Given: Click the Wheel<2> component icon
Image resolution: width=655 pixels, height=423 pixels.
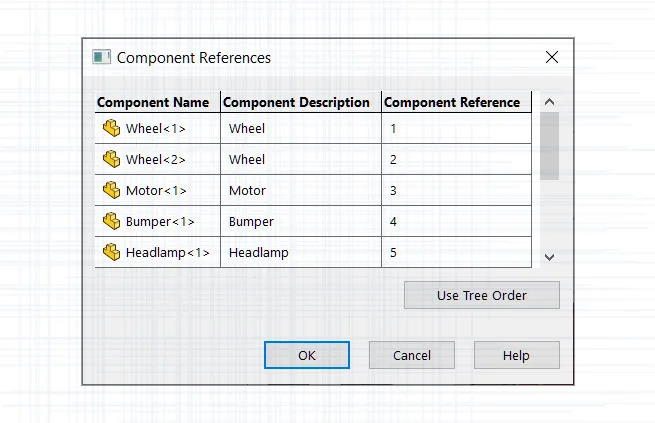Looking at the screenshot, I should click(x=112, y=159).
